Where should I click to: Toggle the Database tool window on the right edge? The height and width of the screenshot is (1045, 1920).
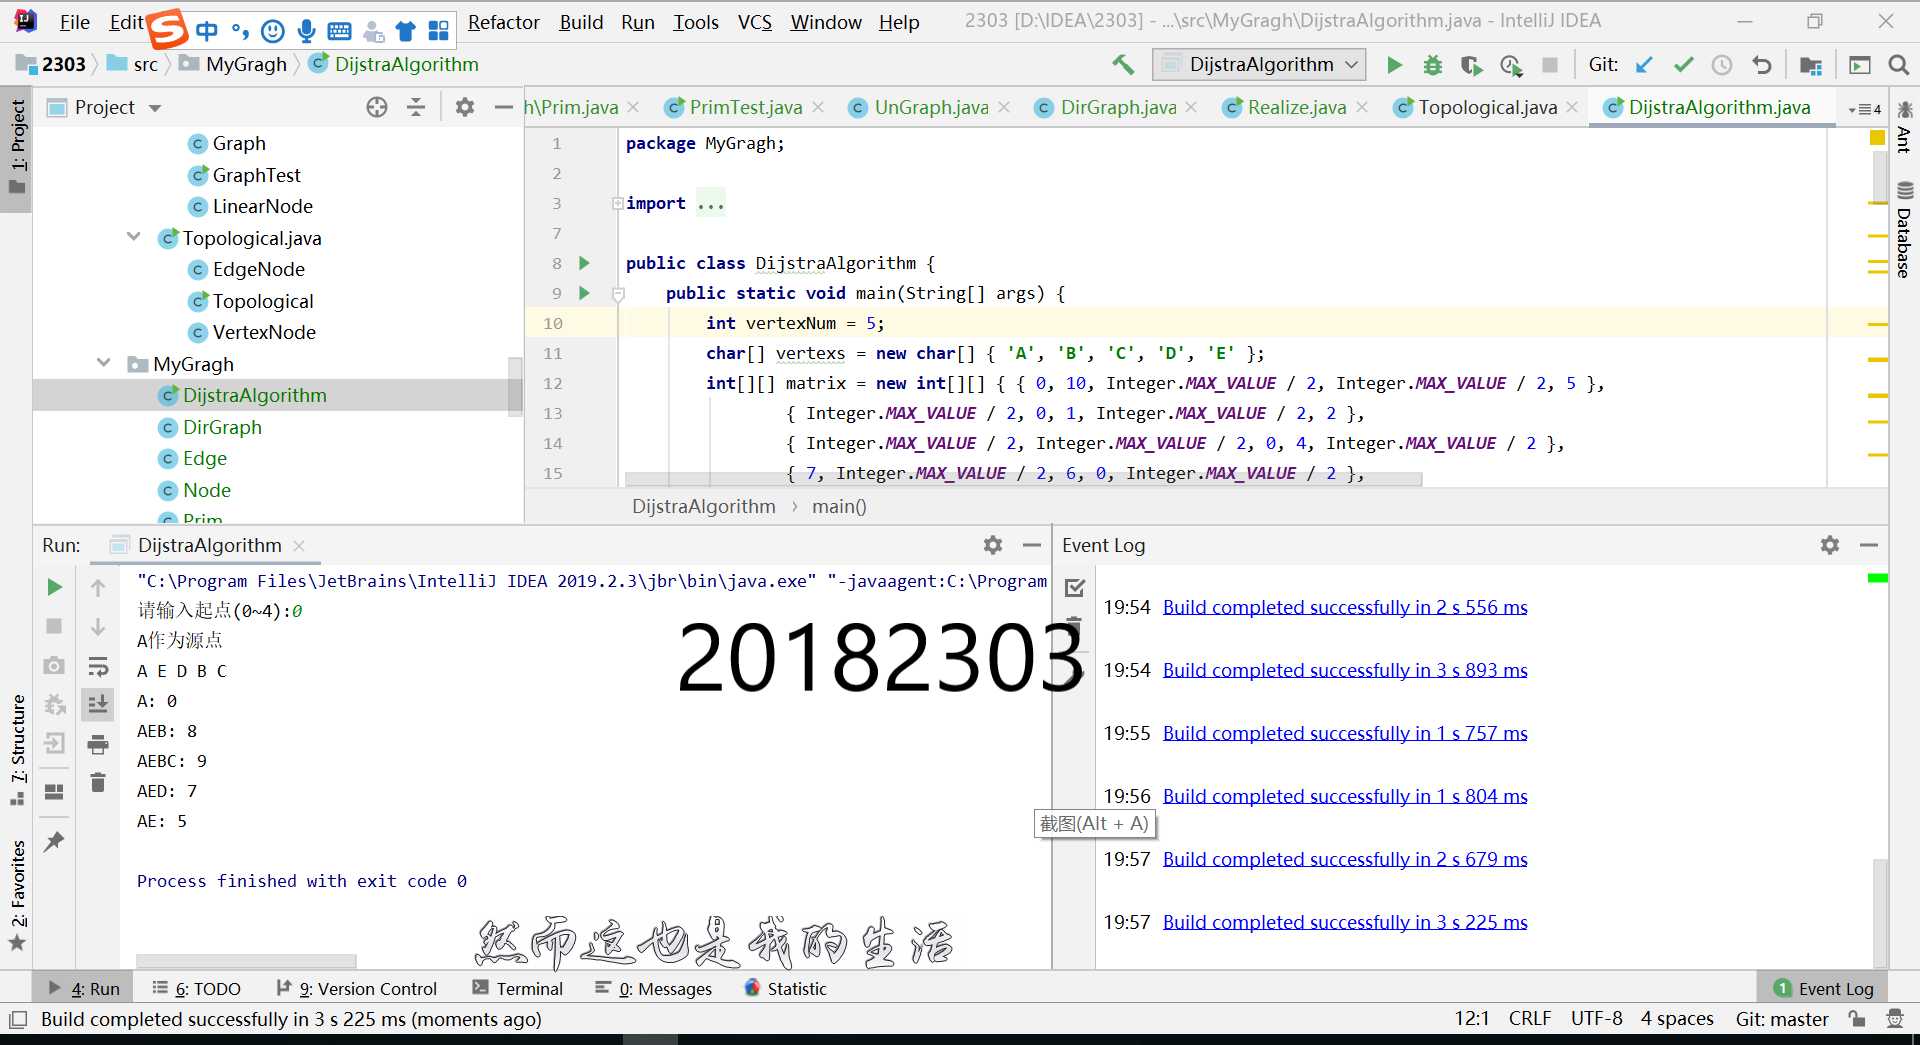[1904, 230]
